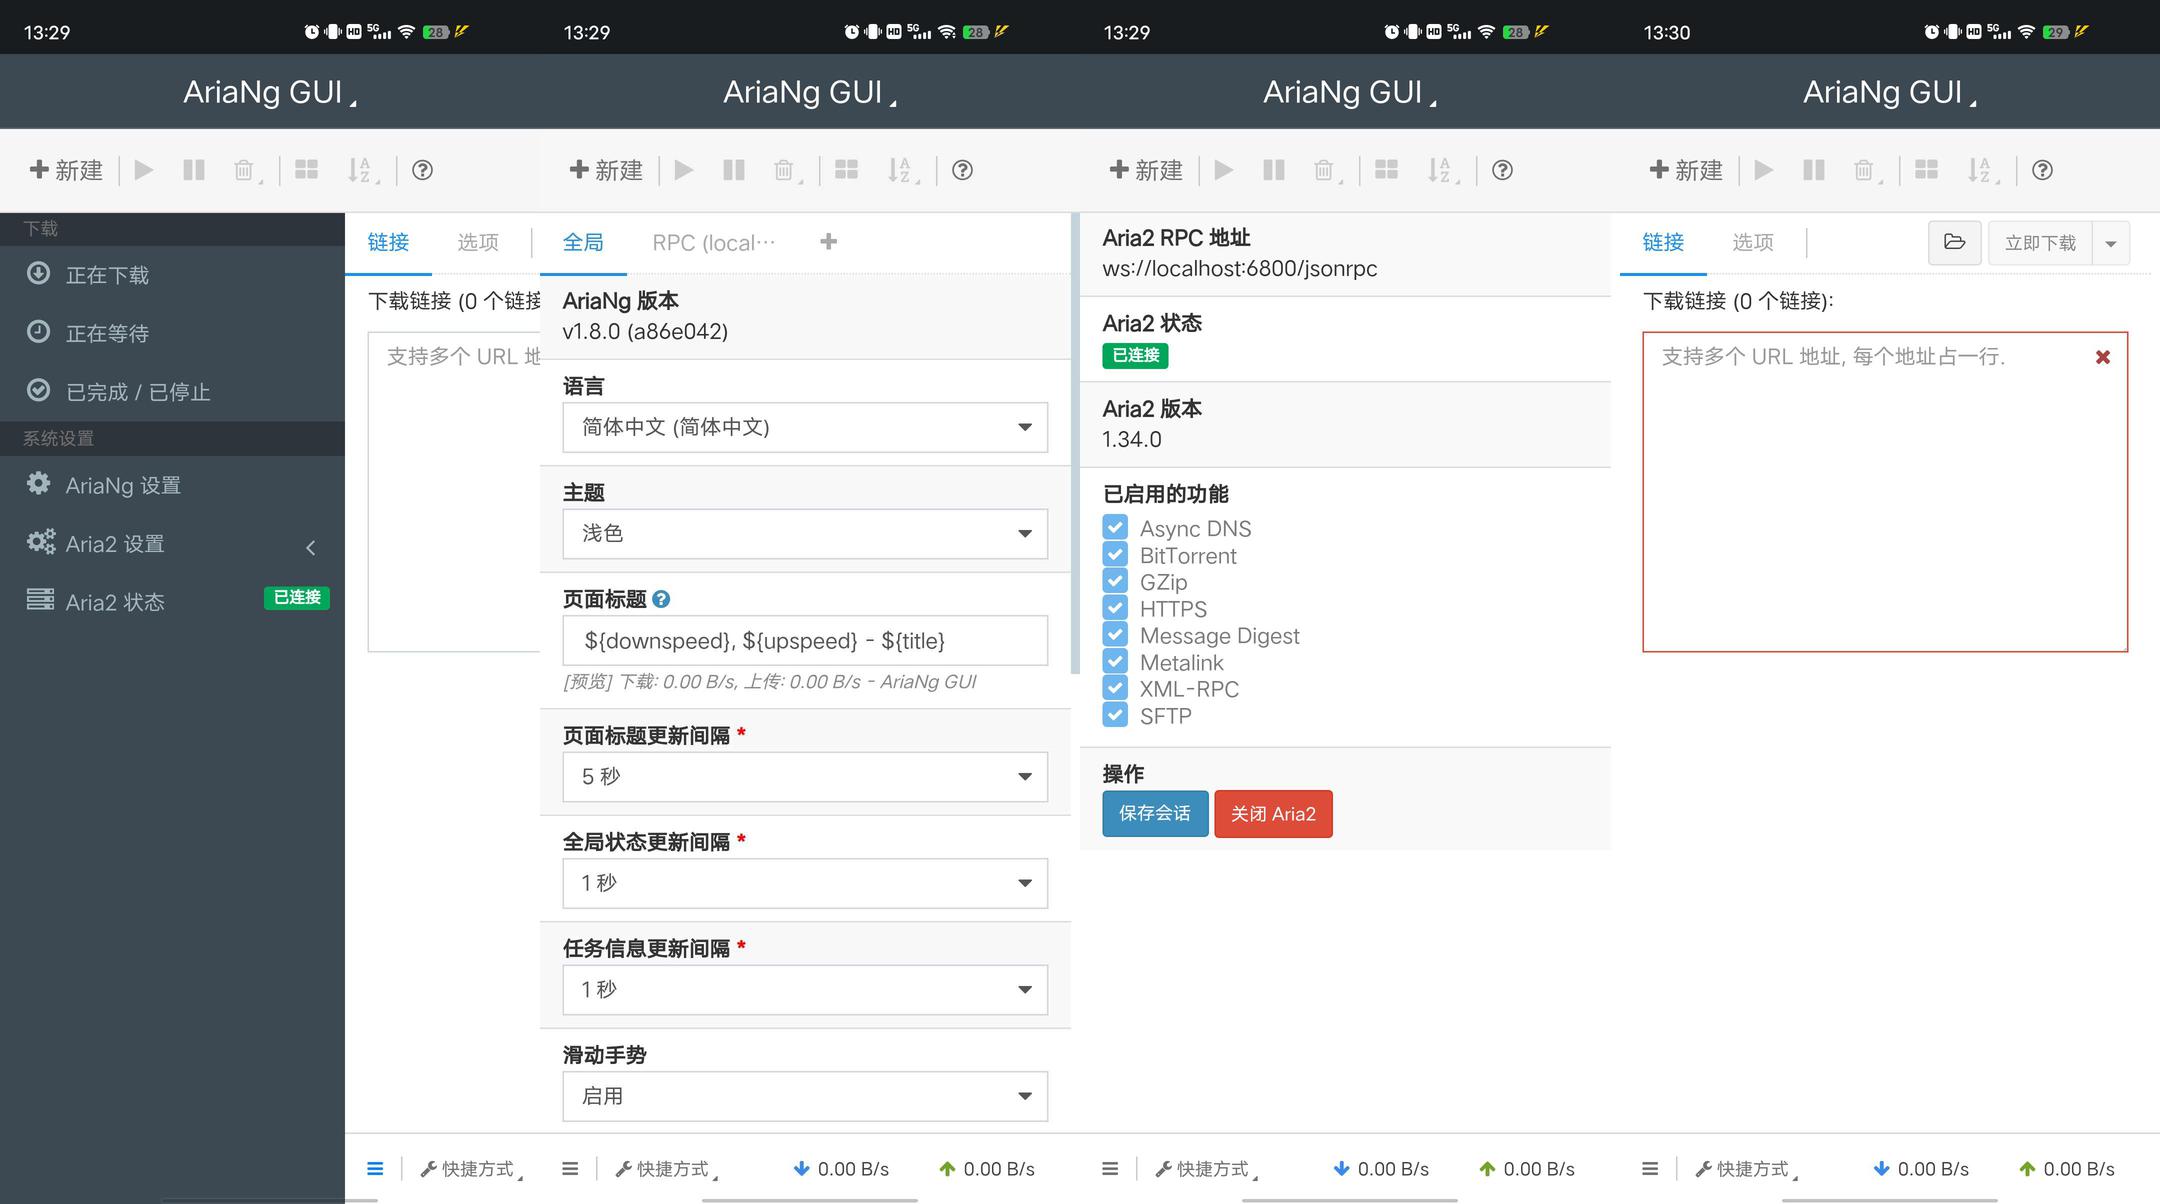2160x1204 pixels.
Task: Tap the trash icon in the sidebar screen toolbar
Action: tap(244, 170)
